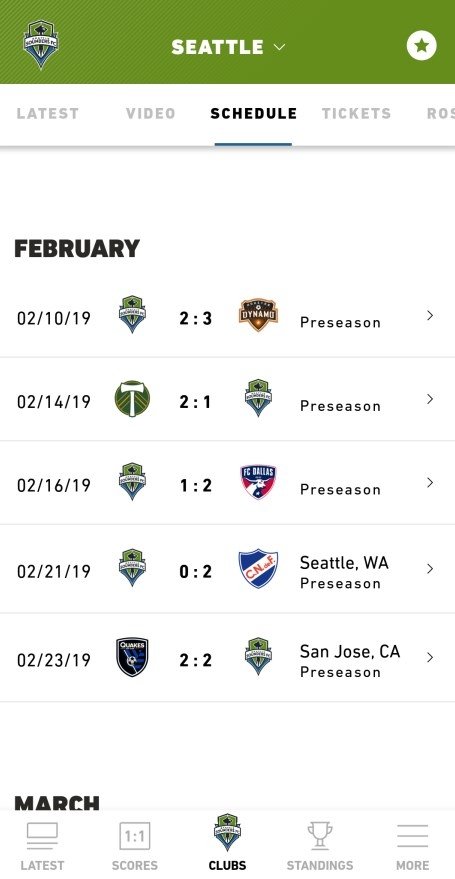Open Standings trophy in bottom navigation
This screenshot has height=879, width=455.
(320, 846)
